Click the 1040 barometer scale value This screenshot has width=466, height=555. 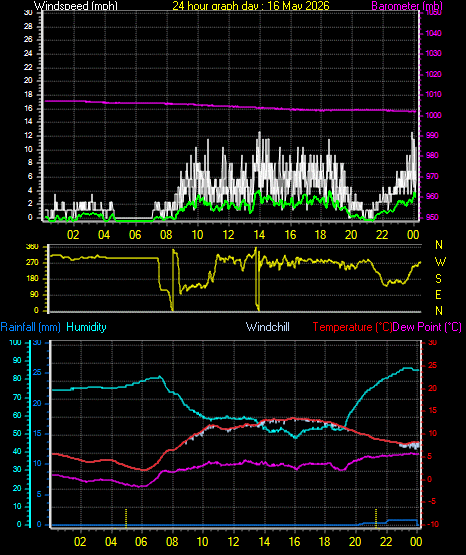pos(433,33)
